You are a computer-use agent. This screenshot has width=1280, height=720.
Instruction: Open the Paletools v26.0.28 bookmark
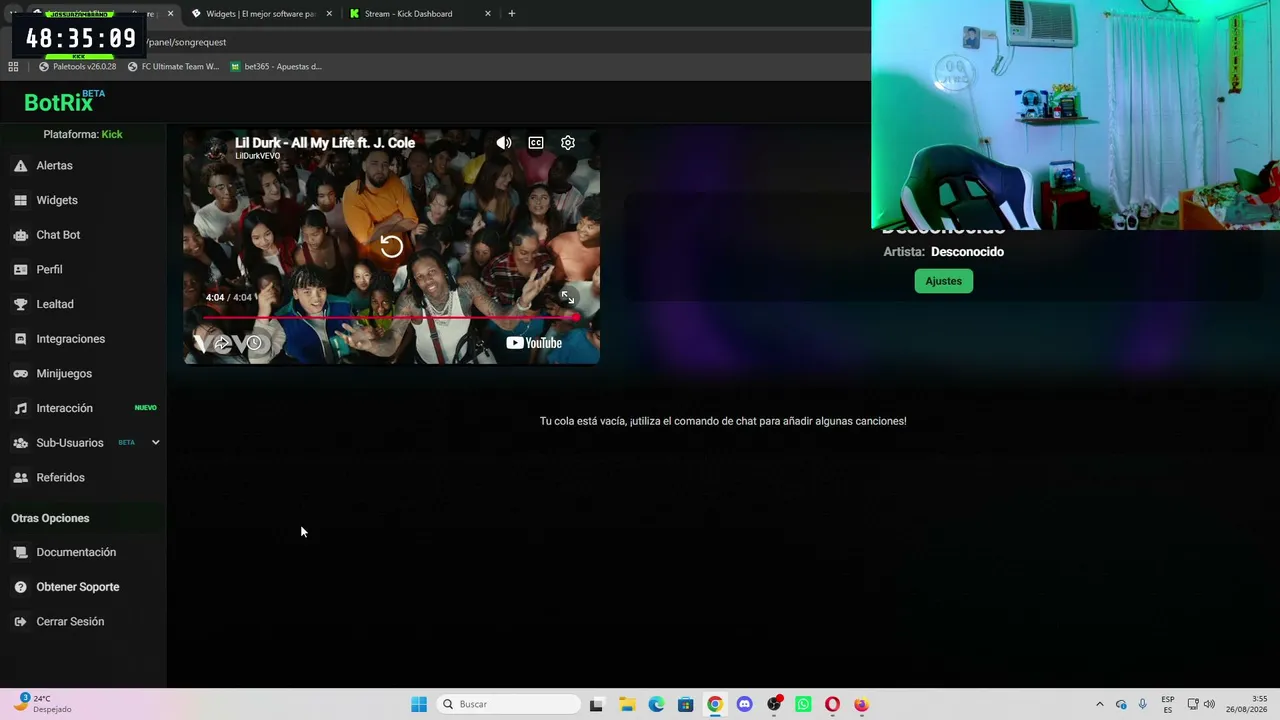pos(78,67)
